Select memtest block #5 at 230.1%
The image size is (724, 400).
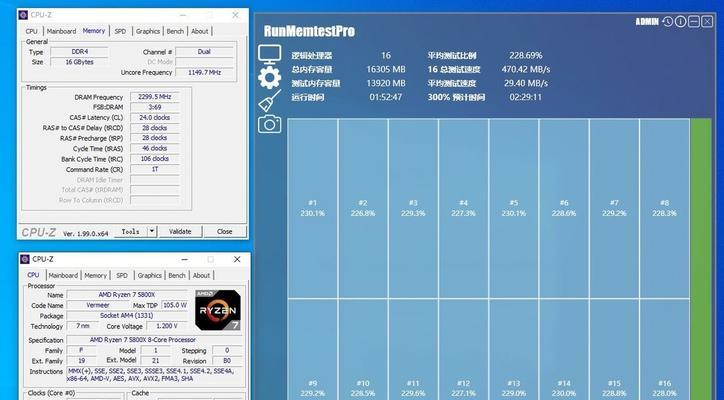point(513,208)
